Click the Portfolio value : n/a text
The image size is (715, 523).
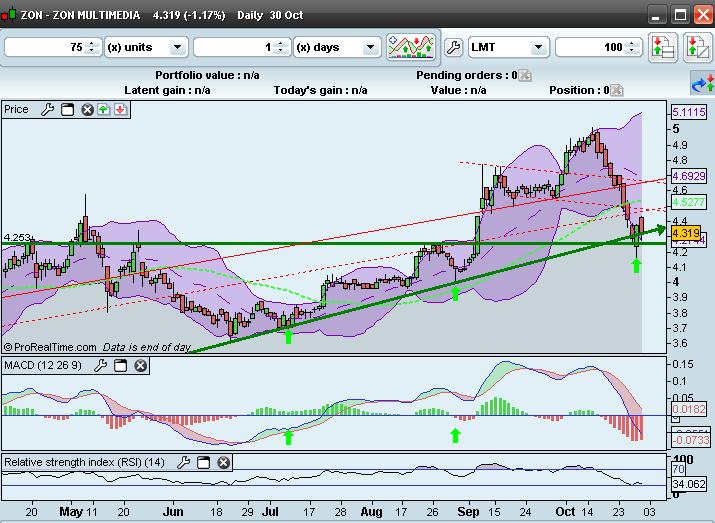click(x=207, y=75)
